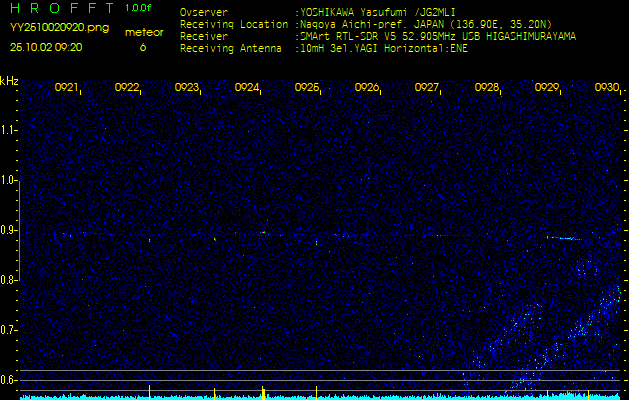Select location text Nagoya Aichi-pref. JAPAN
The image size is (629, 400).
374,24
